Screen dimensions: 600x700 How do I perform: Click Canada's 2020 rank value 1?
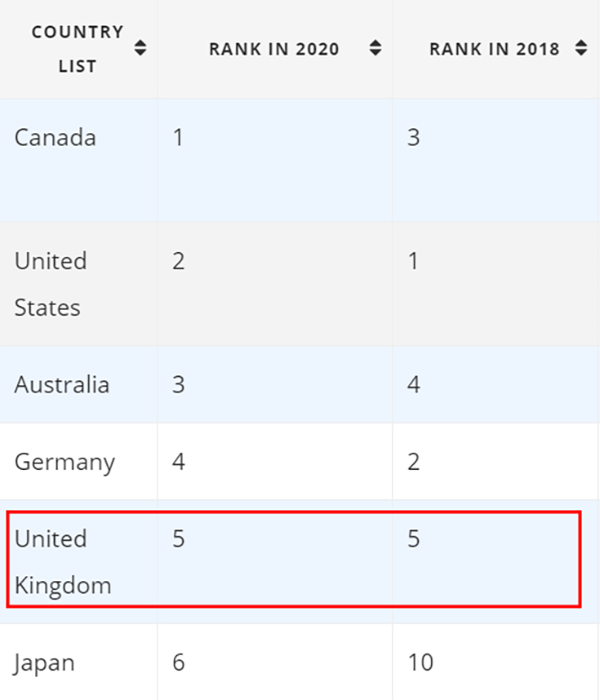178,138
